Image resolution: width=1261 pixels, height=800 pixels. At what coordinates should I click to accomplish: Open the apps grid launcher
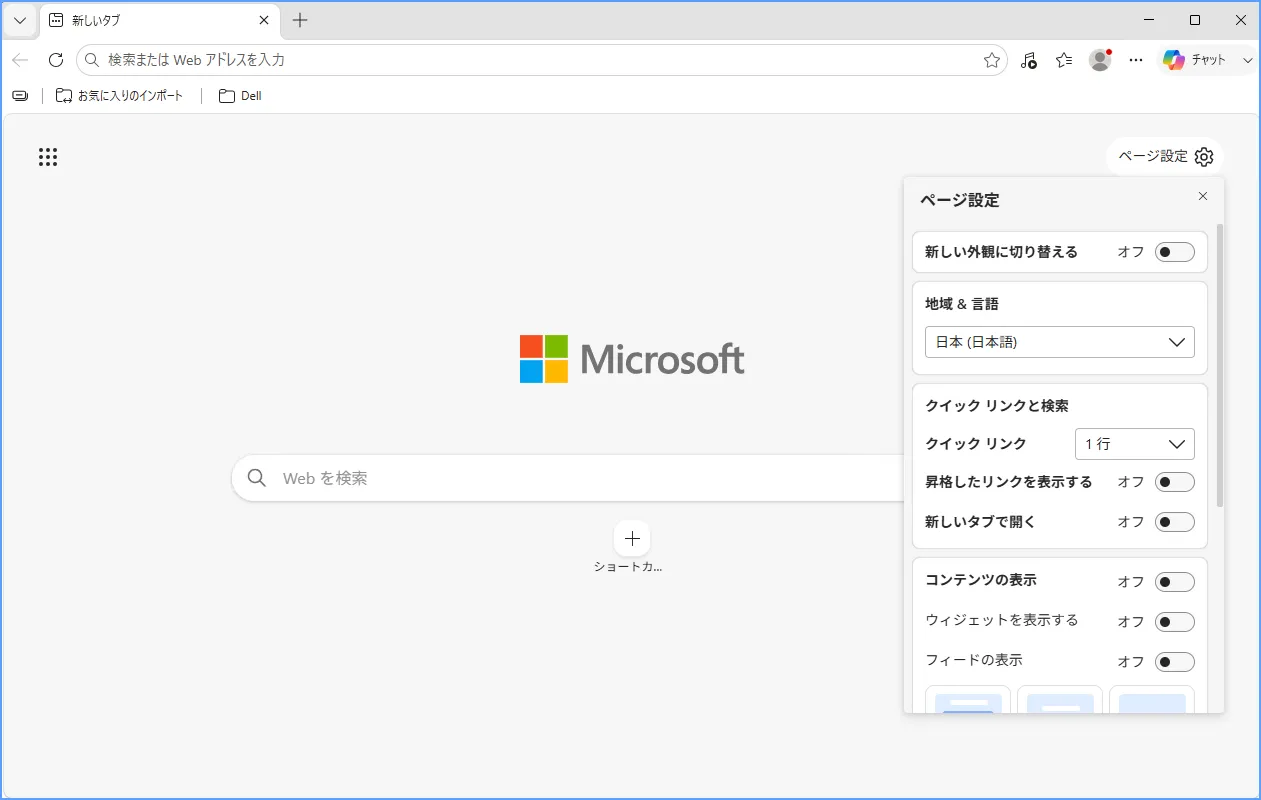[x=48, y=157]
